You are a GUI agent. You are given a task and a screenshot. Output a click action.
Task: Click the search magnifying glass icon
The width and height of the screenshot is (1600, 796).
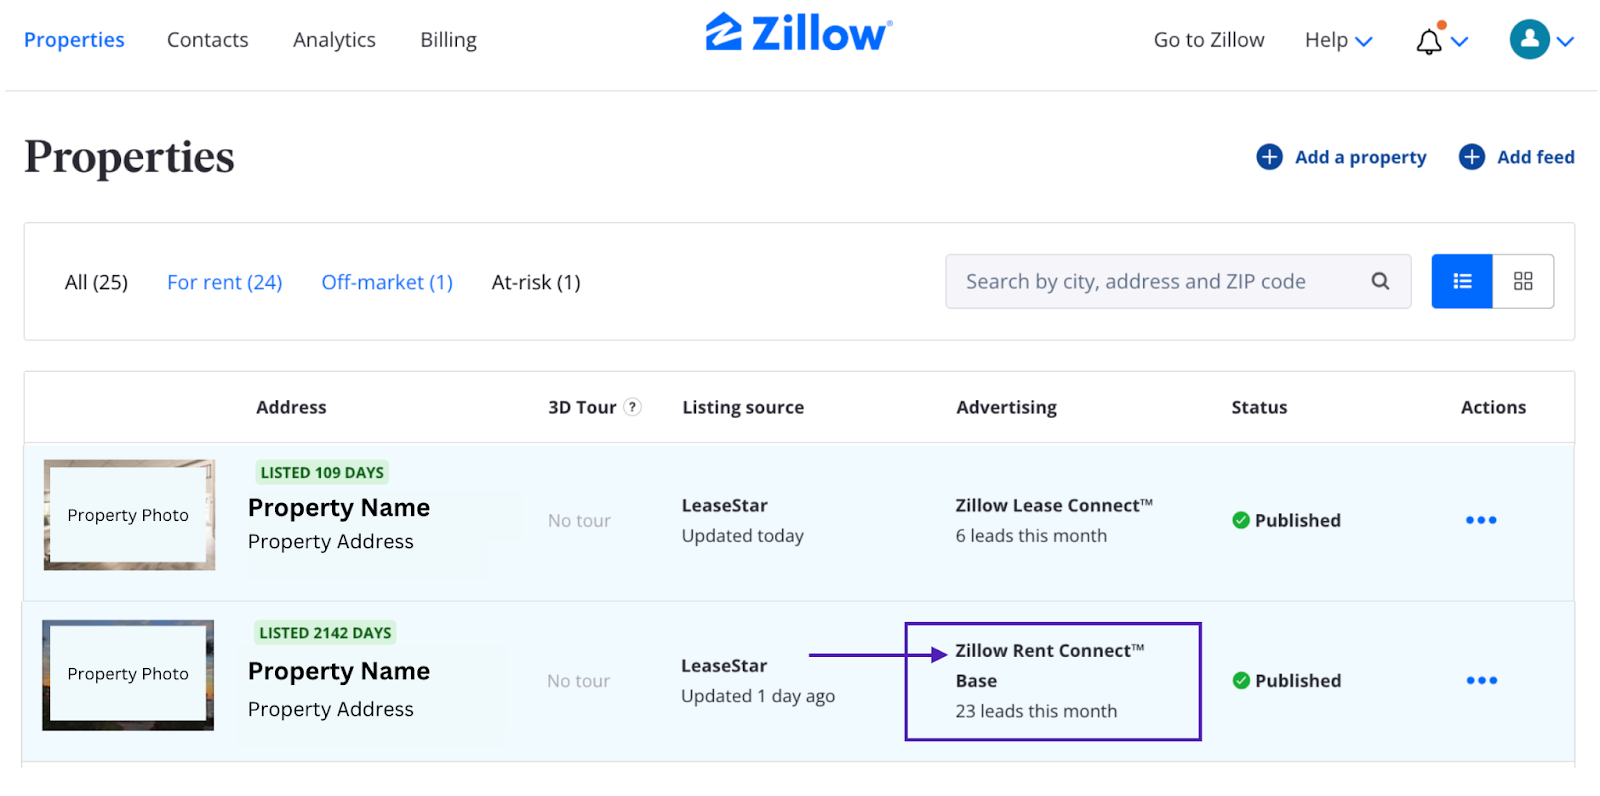[1380, 281]
